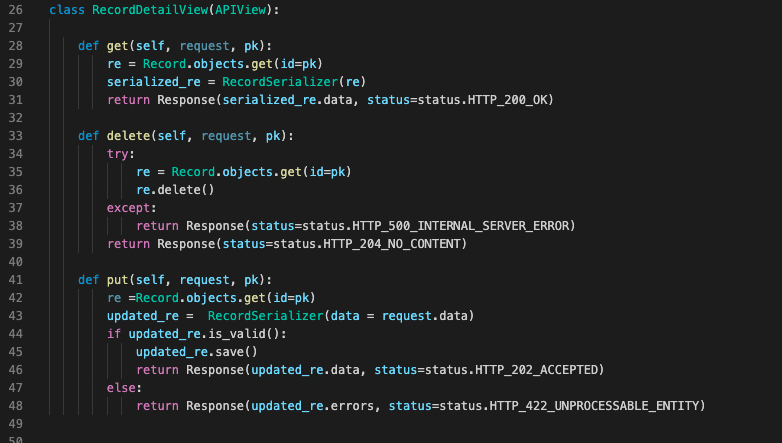782x443 pixels.
Task: Click the is_valid method call
Action: (x=236, y=334)
